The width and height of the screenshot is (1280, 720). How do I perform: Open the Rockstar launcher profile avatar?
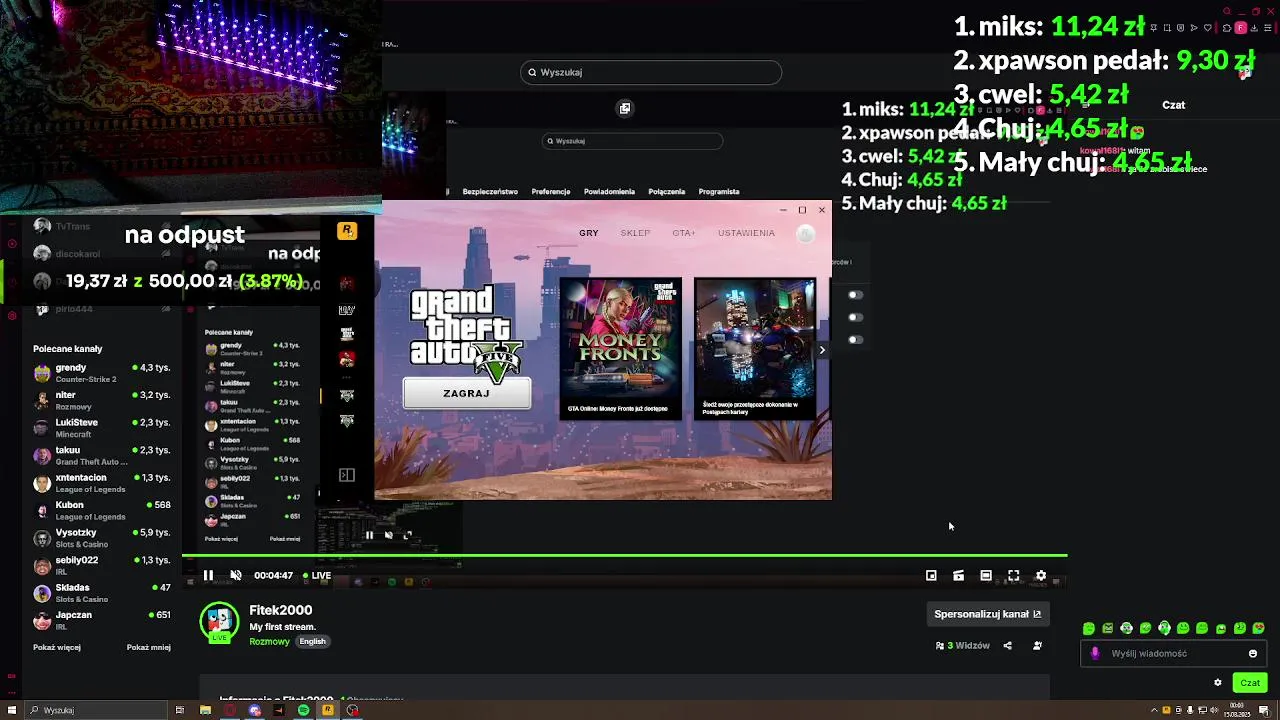click(806, 233)
